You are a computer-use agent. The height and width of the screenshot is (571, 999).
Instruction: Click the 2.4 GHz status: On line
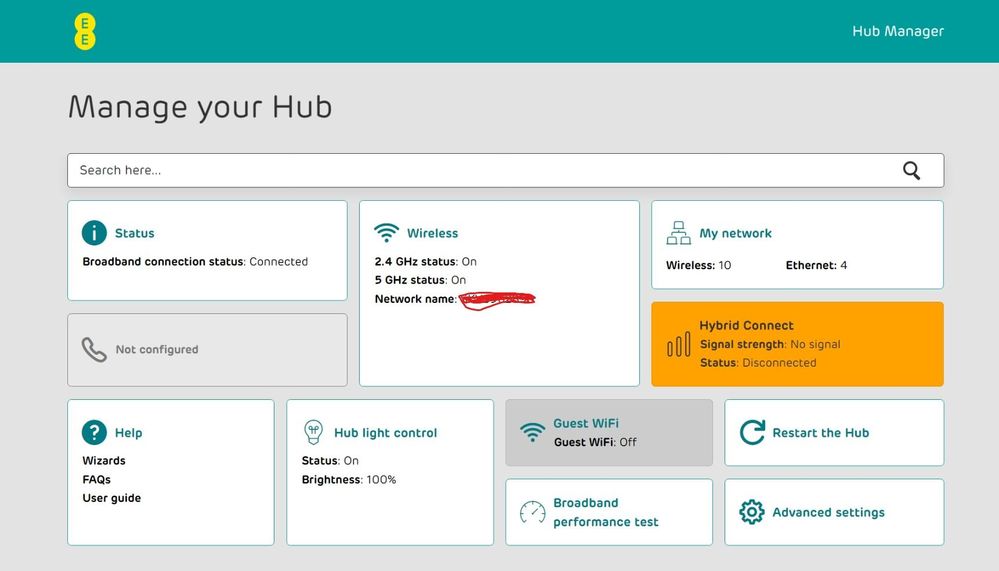[x=426, y=261]
